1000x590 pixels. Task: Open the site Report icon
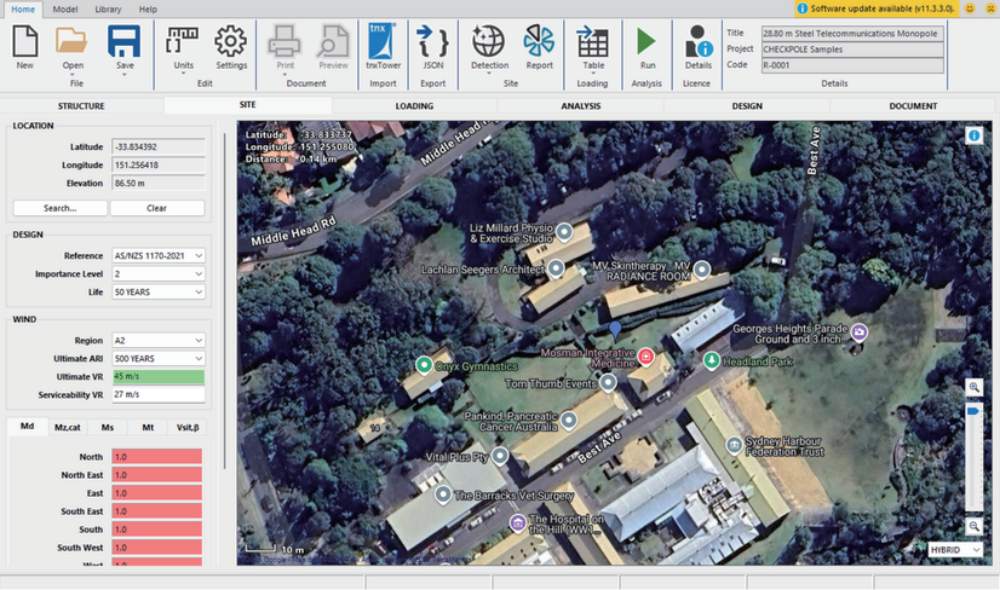tap(539, 42)
